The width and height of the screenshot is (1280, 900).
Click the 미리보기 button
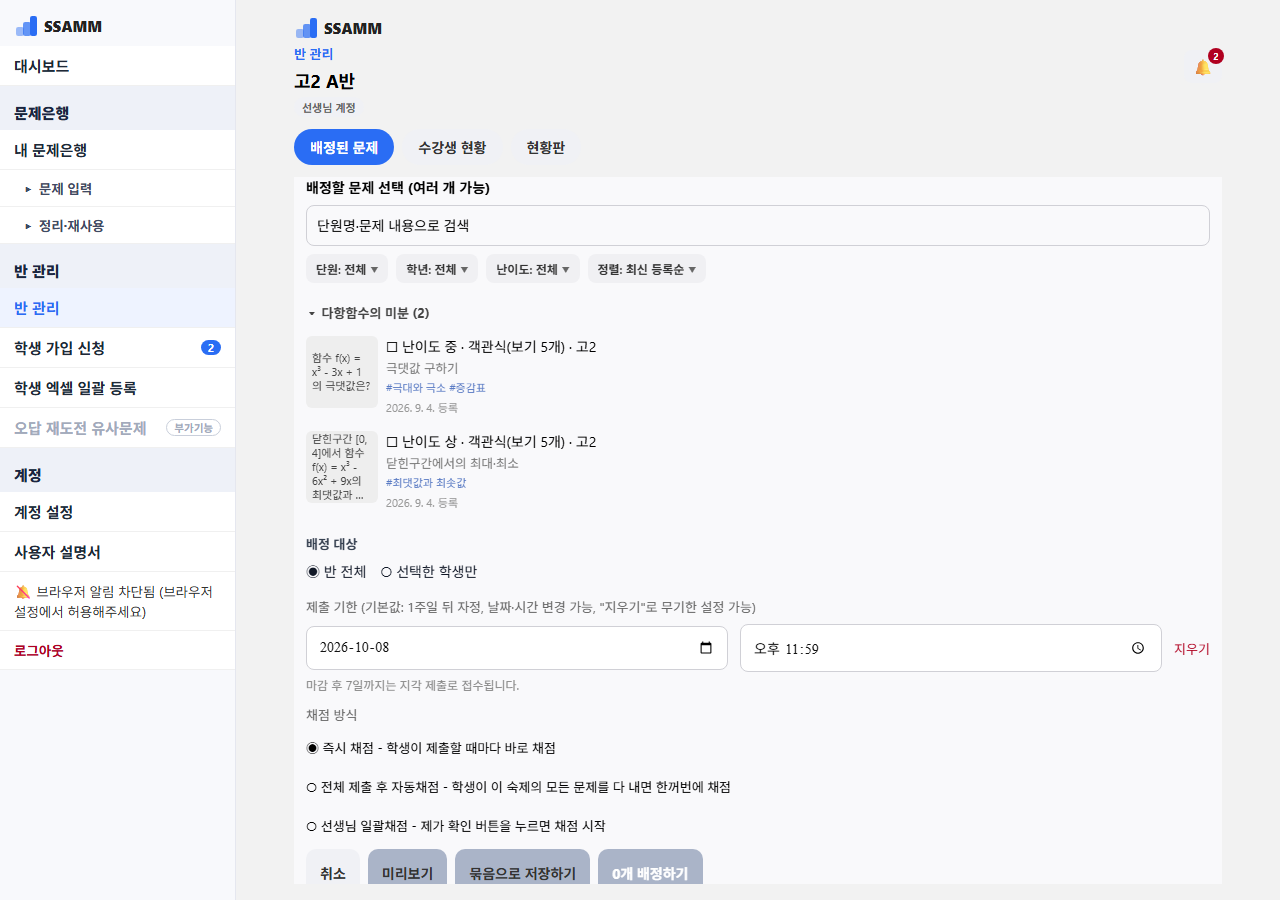407,867
